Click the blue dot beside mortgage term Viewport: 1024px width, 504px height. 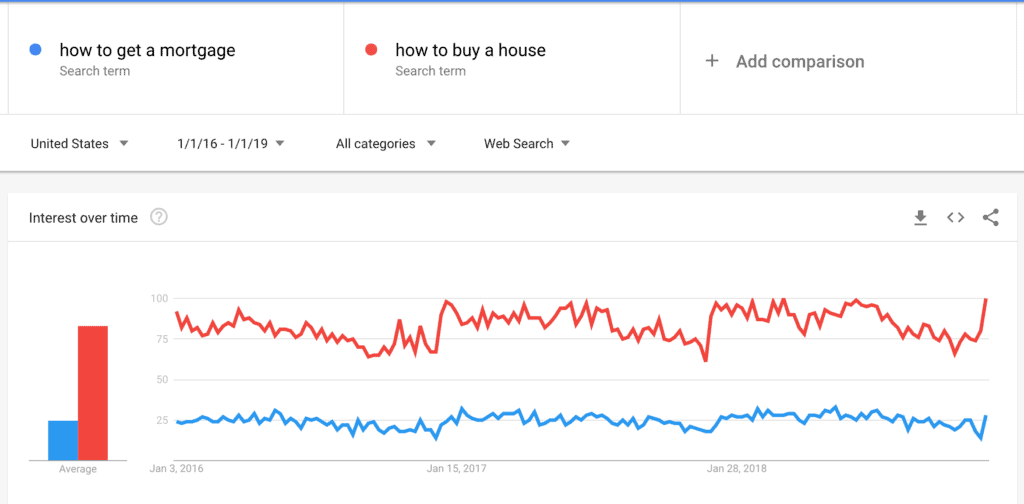click(36, 50)
